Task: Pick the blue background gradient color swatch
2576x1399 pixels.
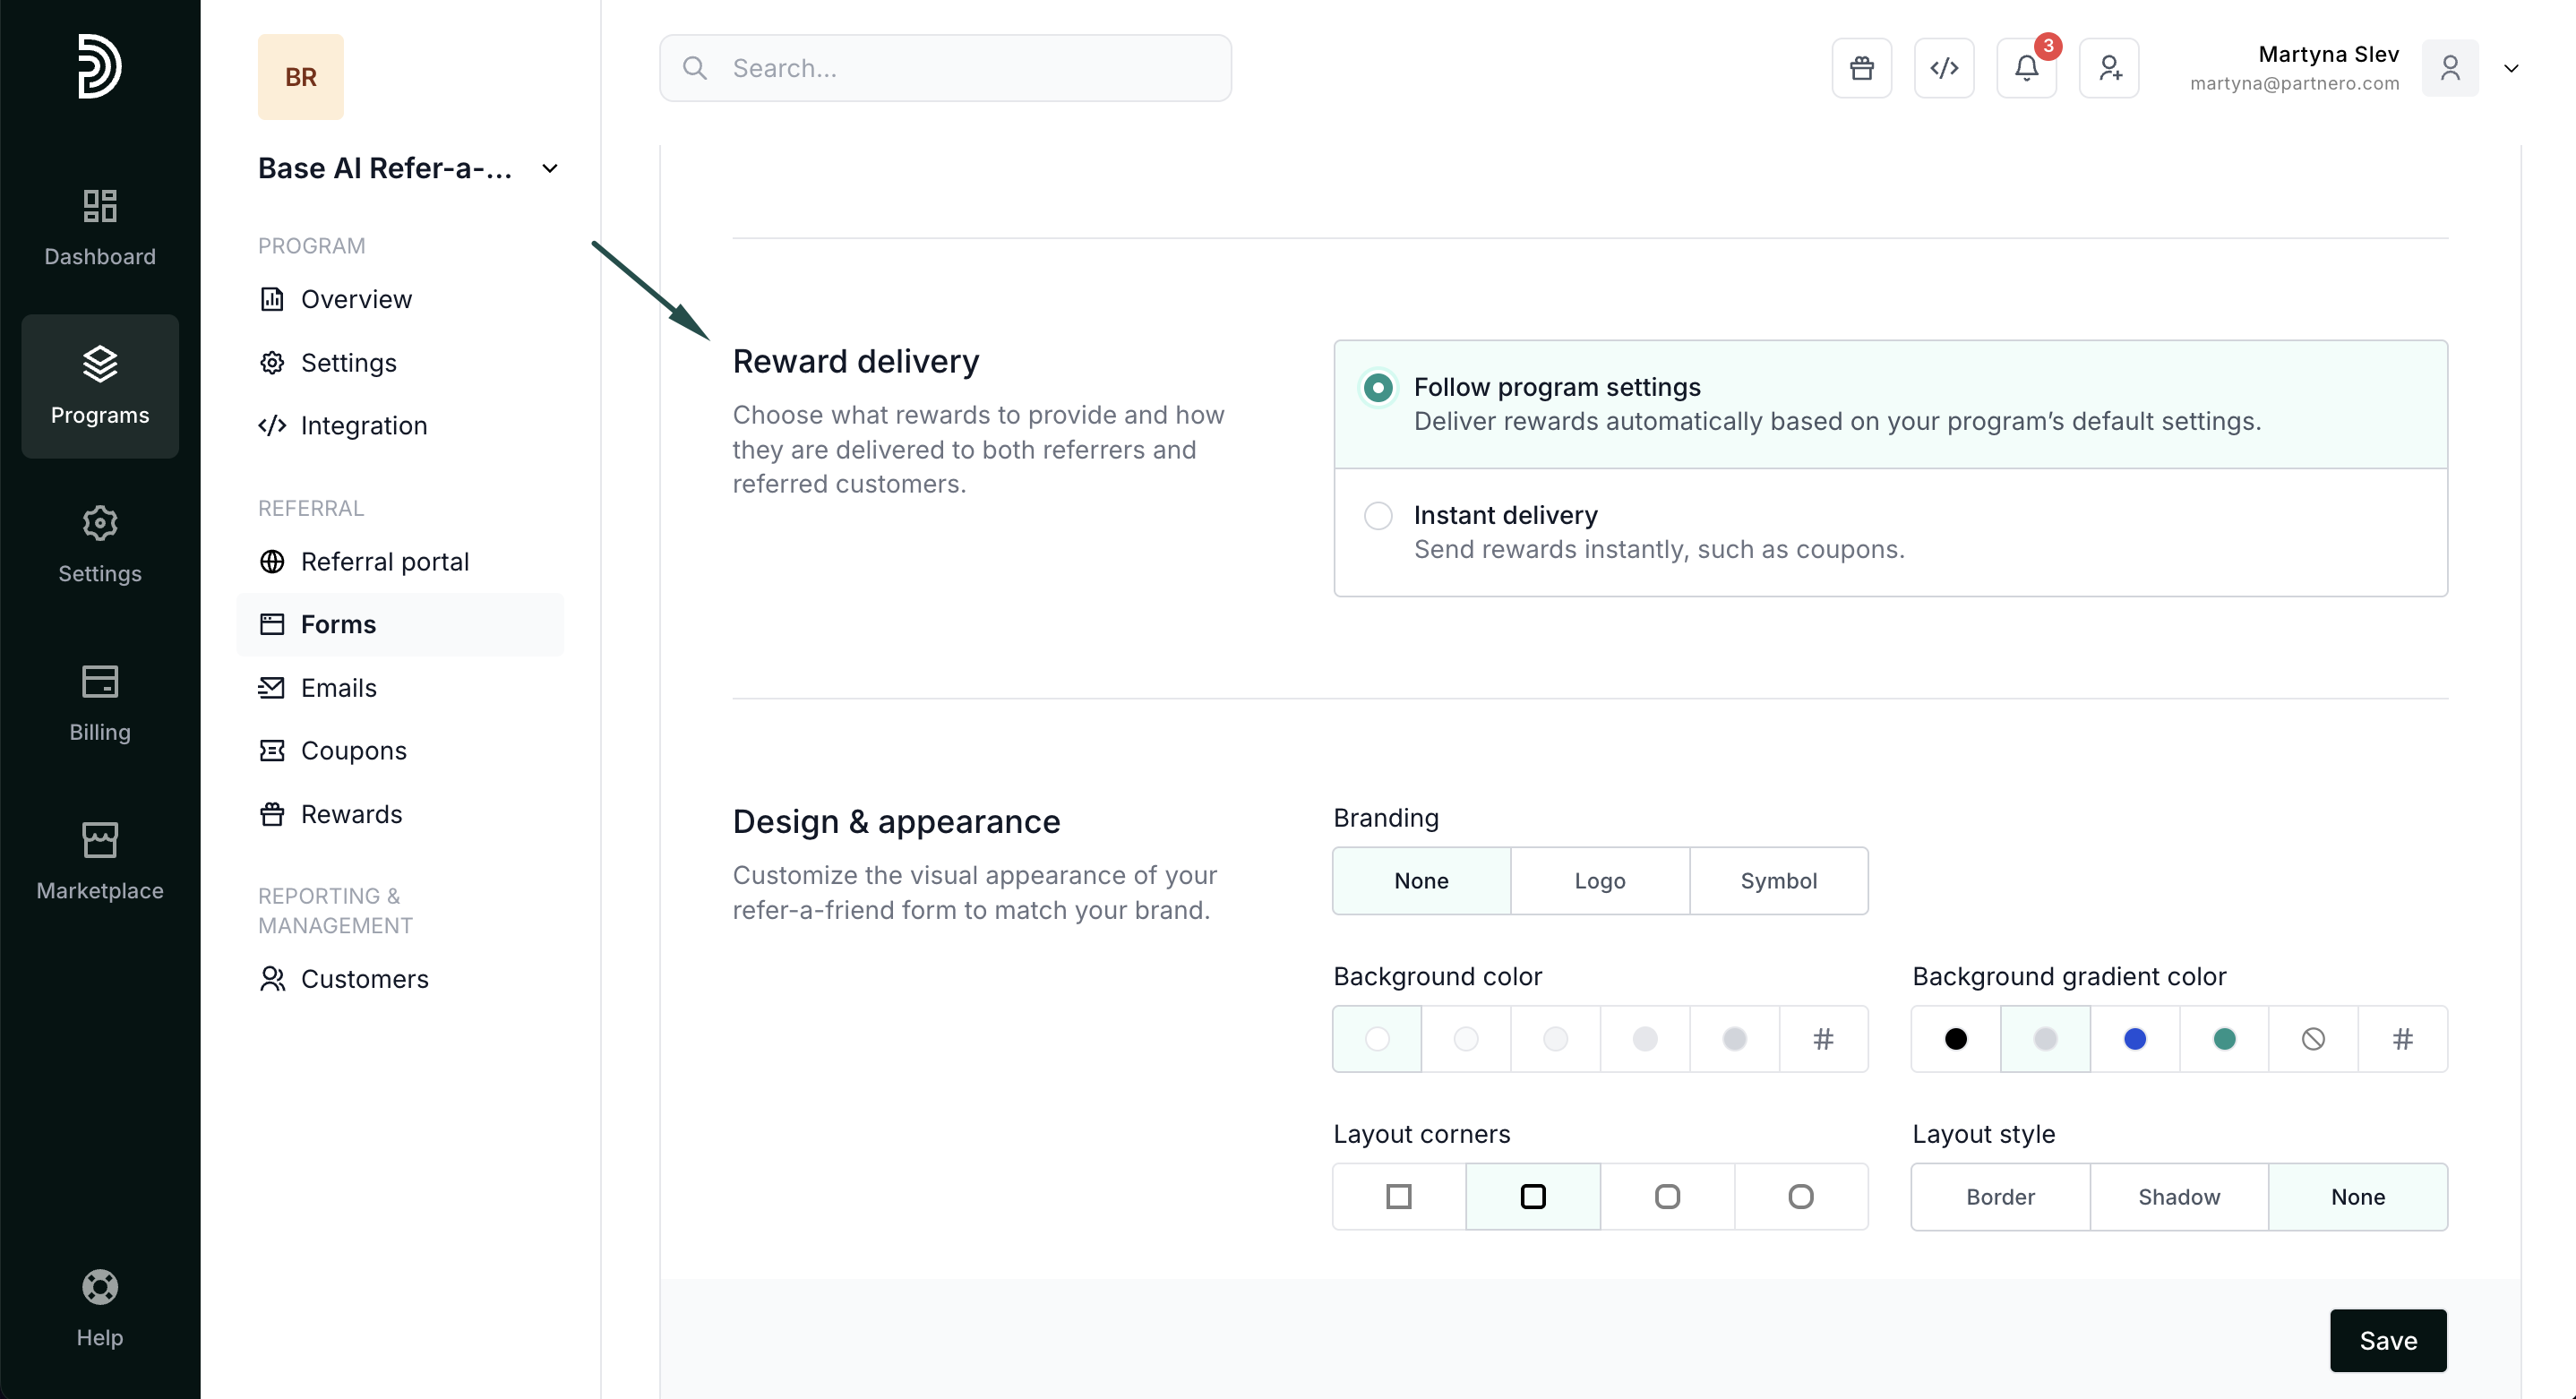Action: point(2134,1038)
